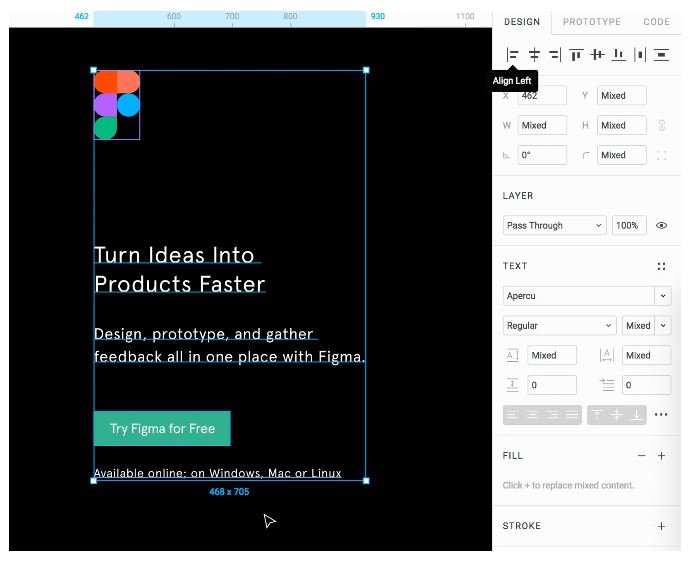Select Turn Ideas Into Products headline
This screenshot has width=693, height=571.
(x=179, y=270)
